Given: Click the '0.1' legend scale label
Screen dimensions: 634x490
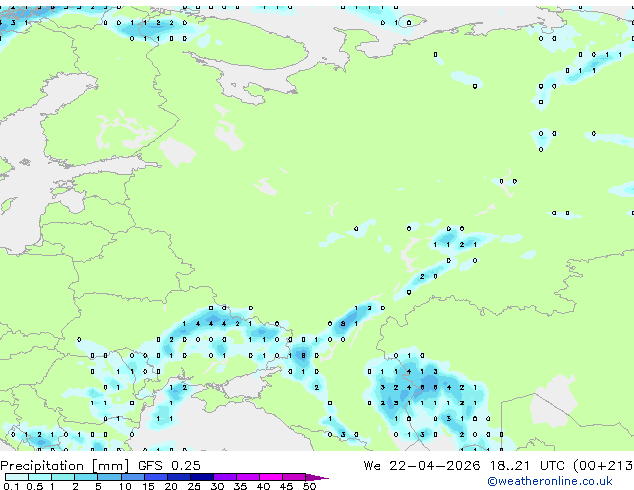Looking at the screenshot, I should [x=11, y=486].
